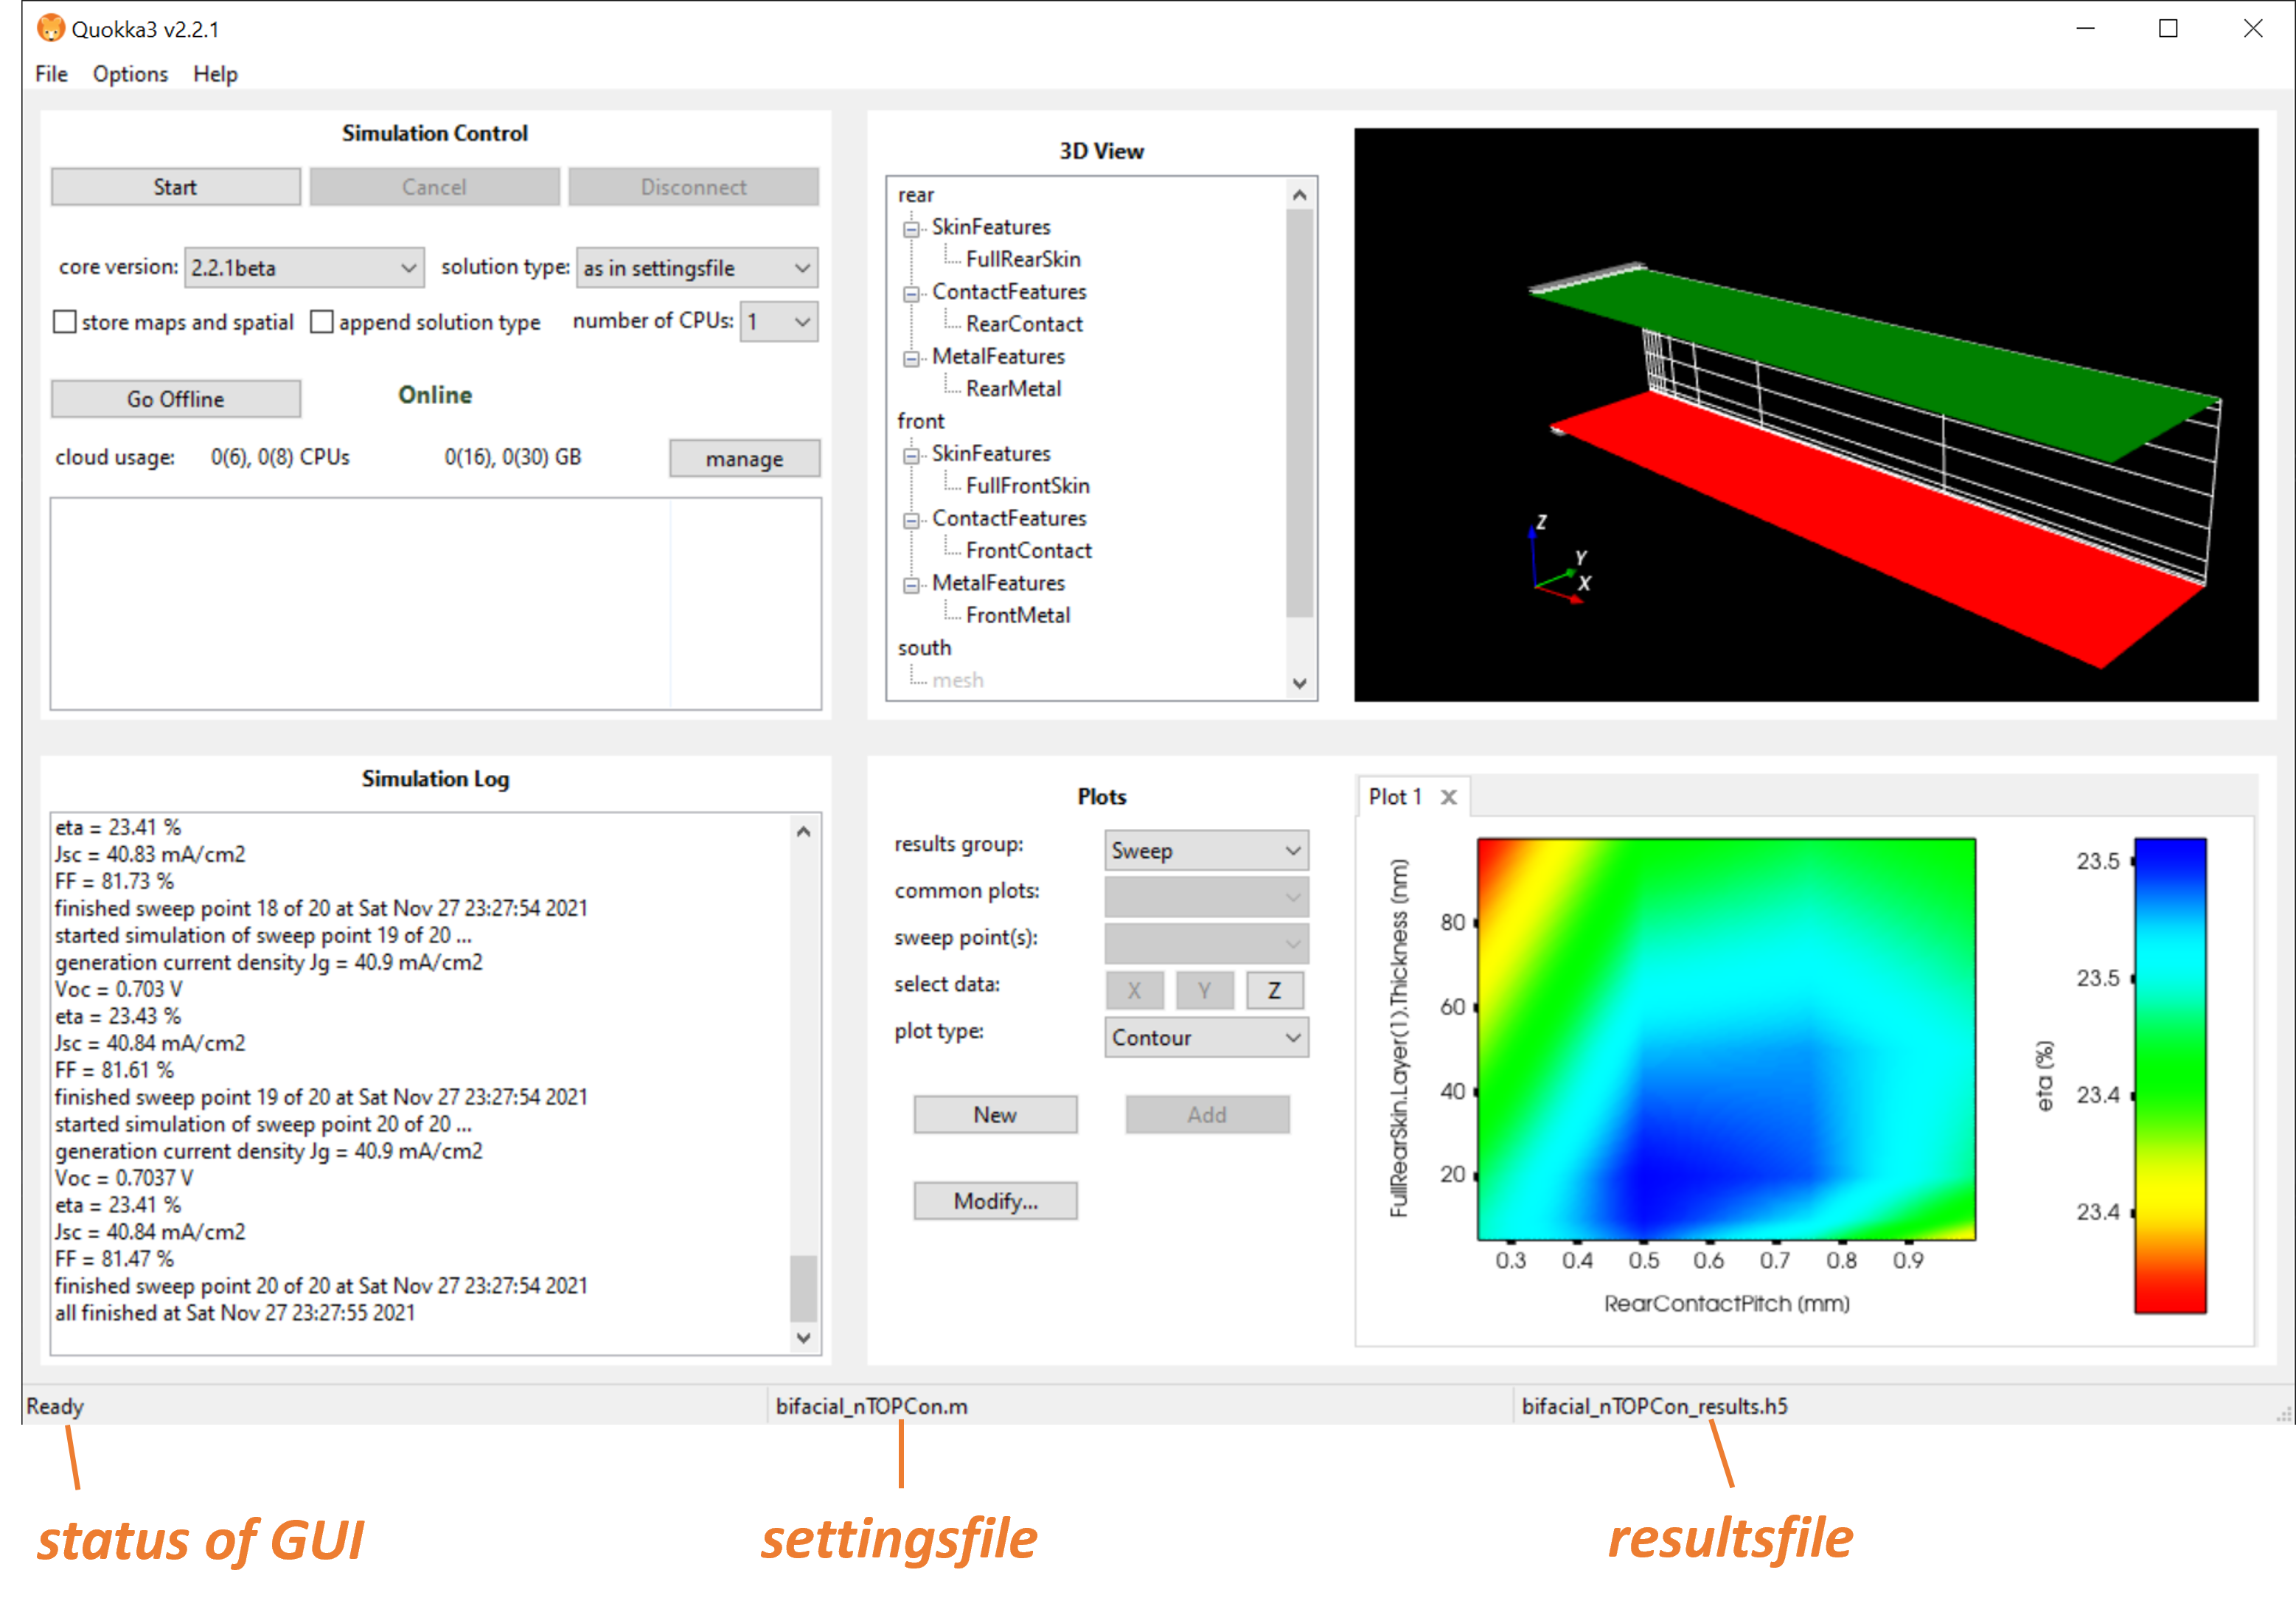Viewport: 2296px width, 1612px height.
Task: Click the contour plot area
Action: (1726, 1039)
